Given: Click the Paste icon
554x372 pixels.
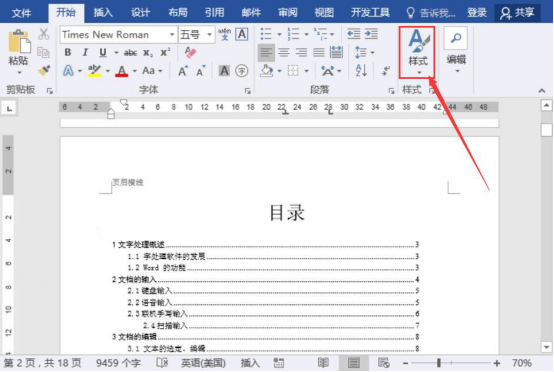Looking at the screenshot, I should click(x=18, y=42).
